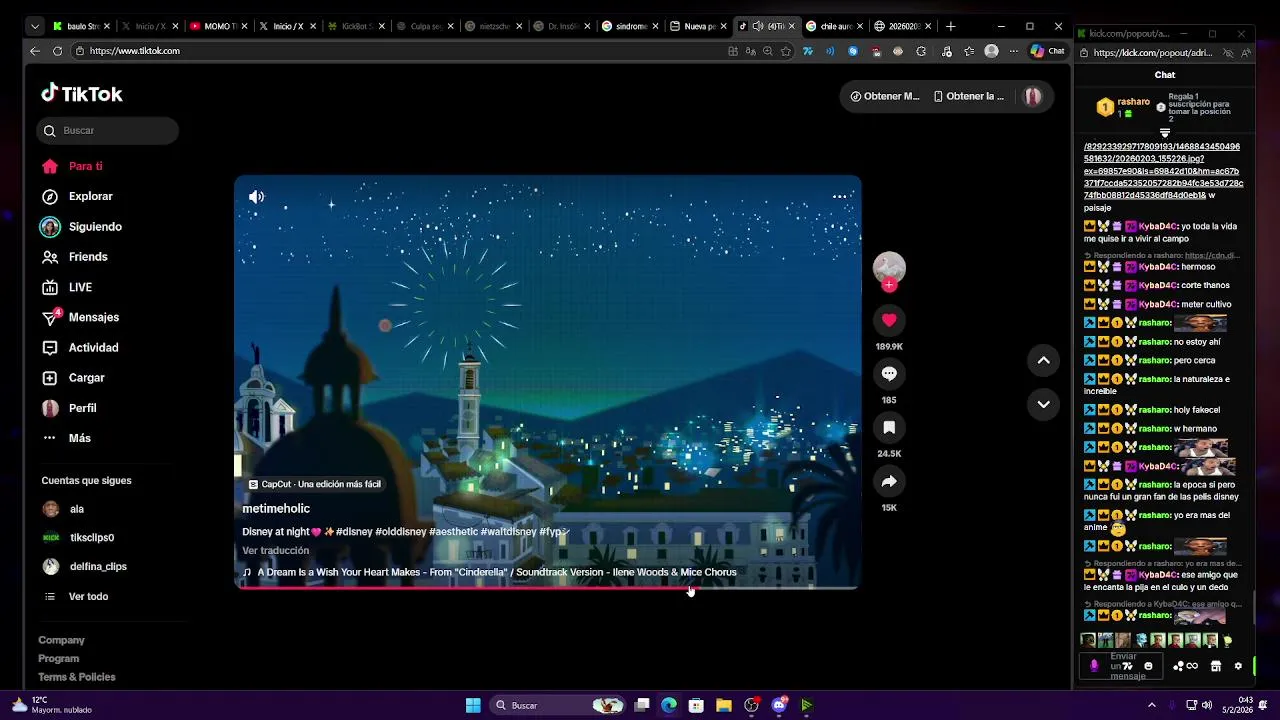
Task: Show hidden system tray icons
Action: pyautogui.click(x=1151, y=705)
